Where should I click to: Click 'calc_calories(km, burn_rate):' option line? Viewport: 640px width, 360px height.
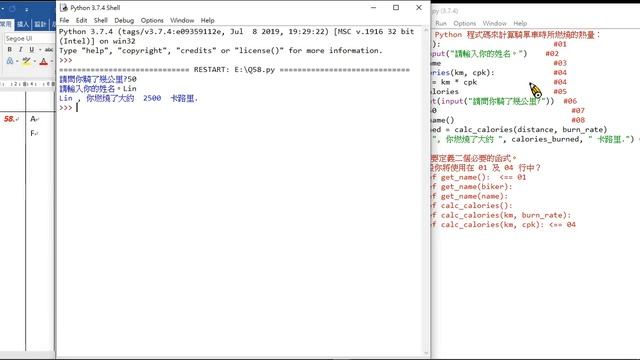(x=506, y=215)
